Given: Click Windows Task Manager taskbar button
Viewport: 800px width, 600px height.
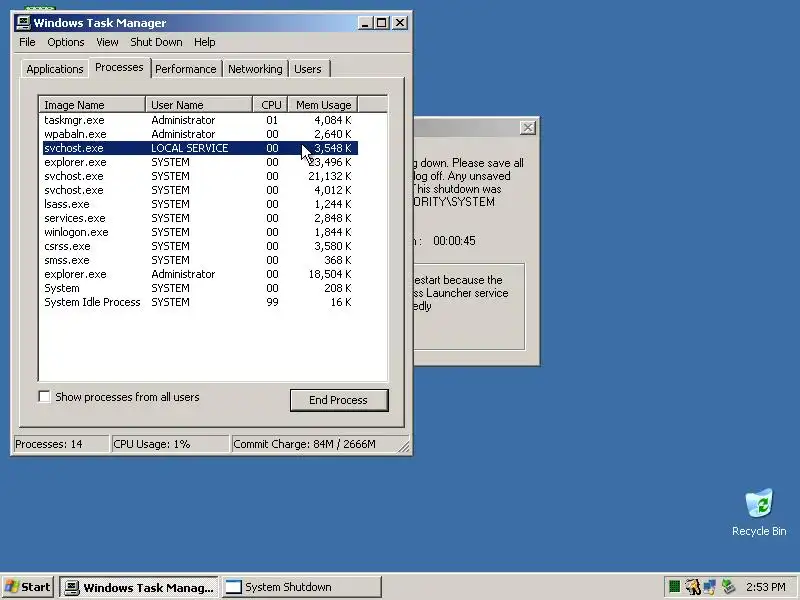Looking at the screenshot, I should (139, 587).
